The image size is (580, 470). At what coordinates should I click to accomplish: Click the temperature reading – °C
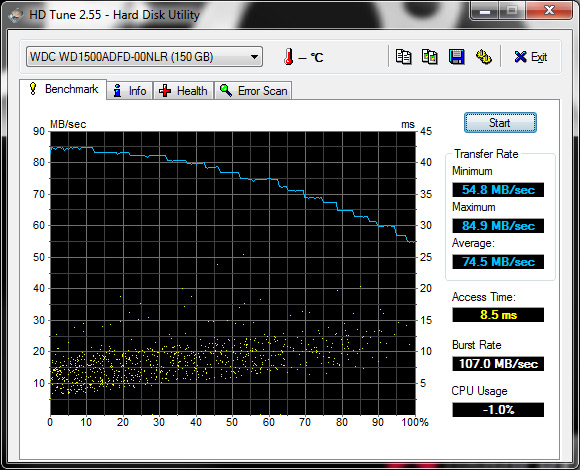pyautogui.click(x=311, y=57)
